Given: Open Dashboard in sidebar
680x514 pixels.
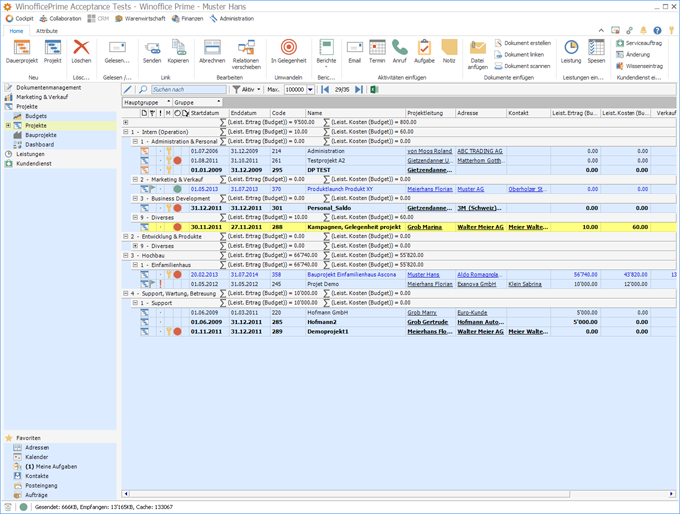Looking at the screenshot, I should [x=39, y=144].
